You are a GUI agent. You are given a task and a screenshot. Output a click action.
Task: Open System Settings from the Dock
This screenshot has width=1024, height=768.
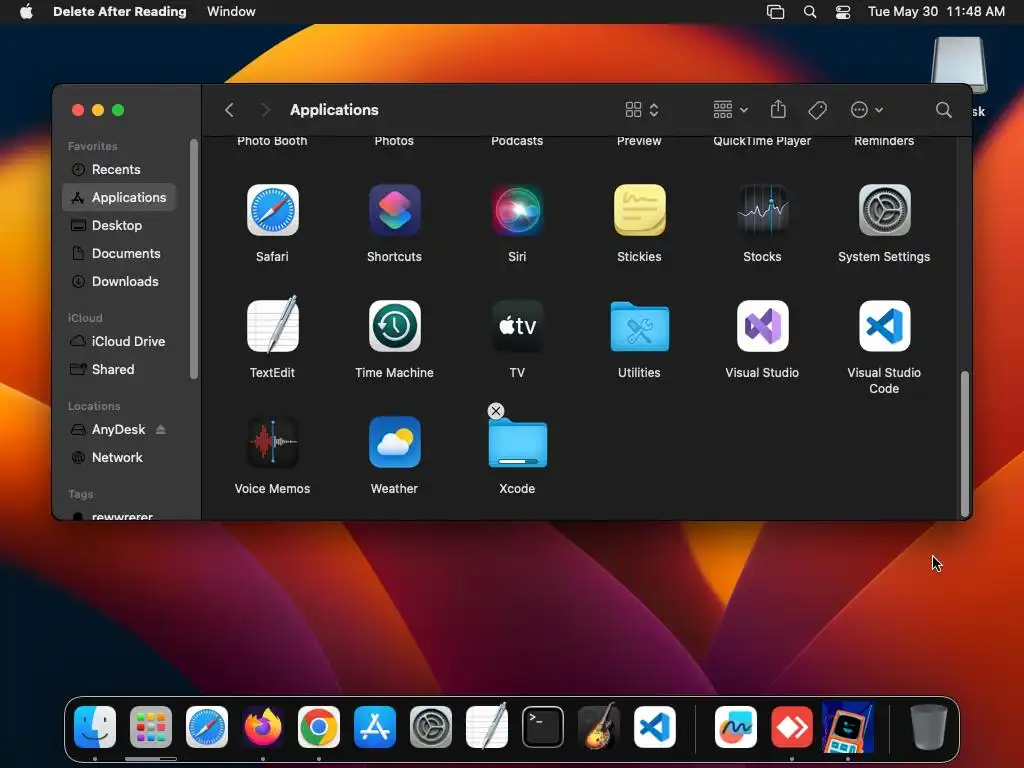click(x=431, y=726)
